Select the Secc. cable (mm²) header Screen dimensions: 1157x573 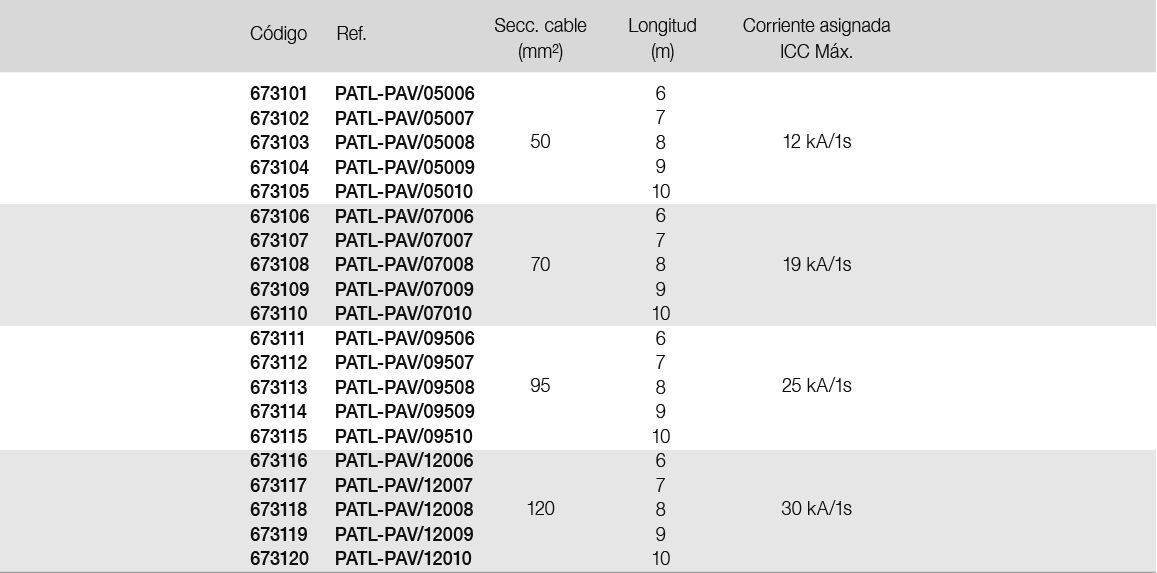540,38
